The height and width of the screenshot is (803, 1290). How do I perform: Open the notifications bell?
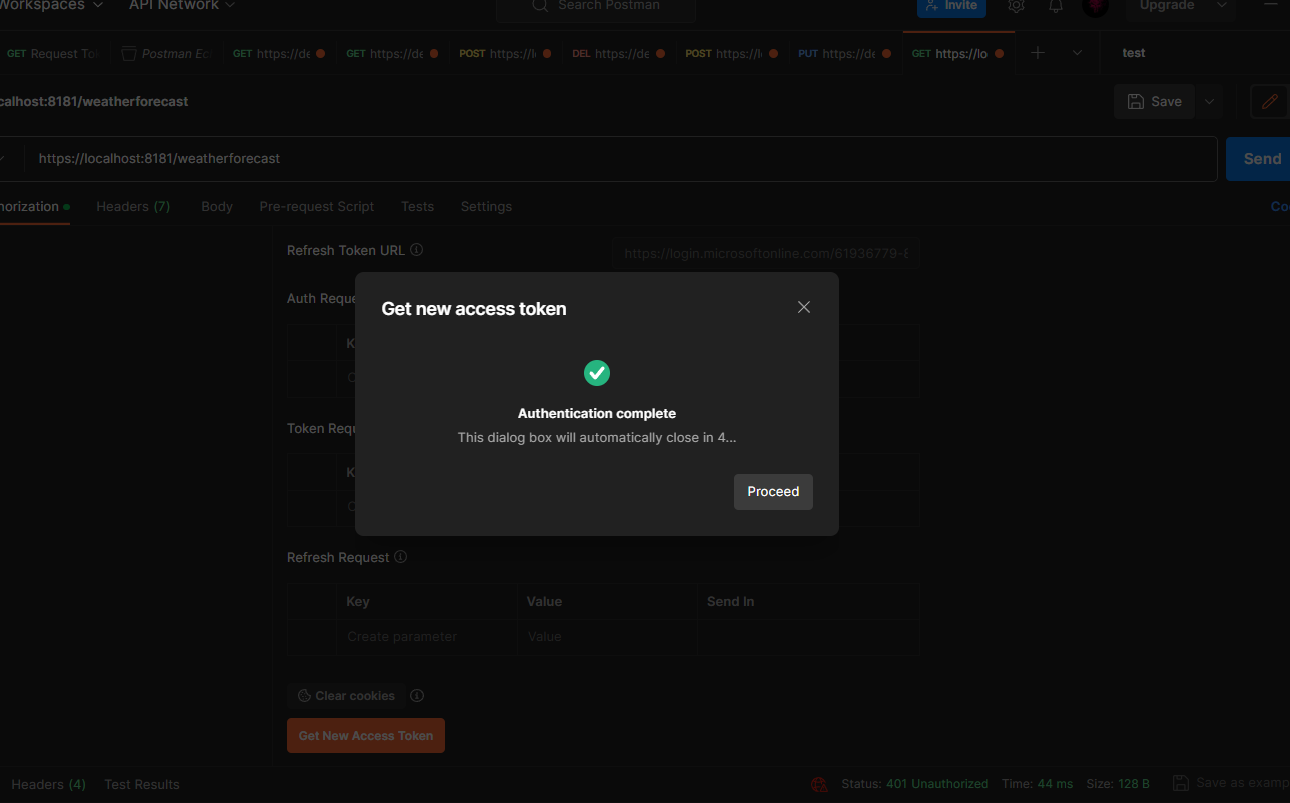tap(1056, 6)
